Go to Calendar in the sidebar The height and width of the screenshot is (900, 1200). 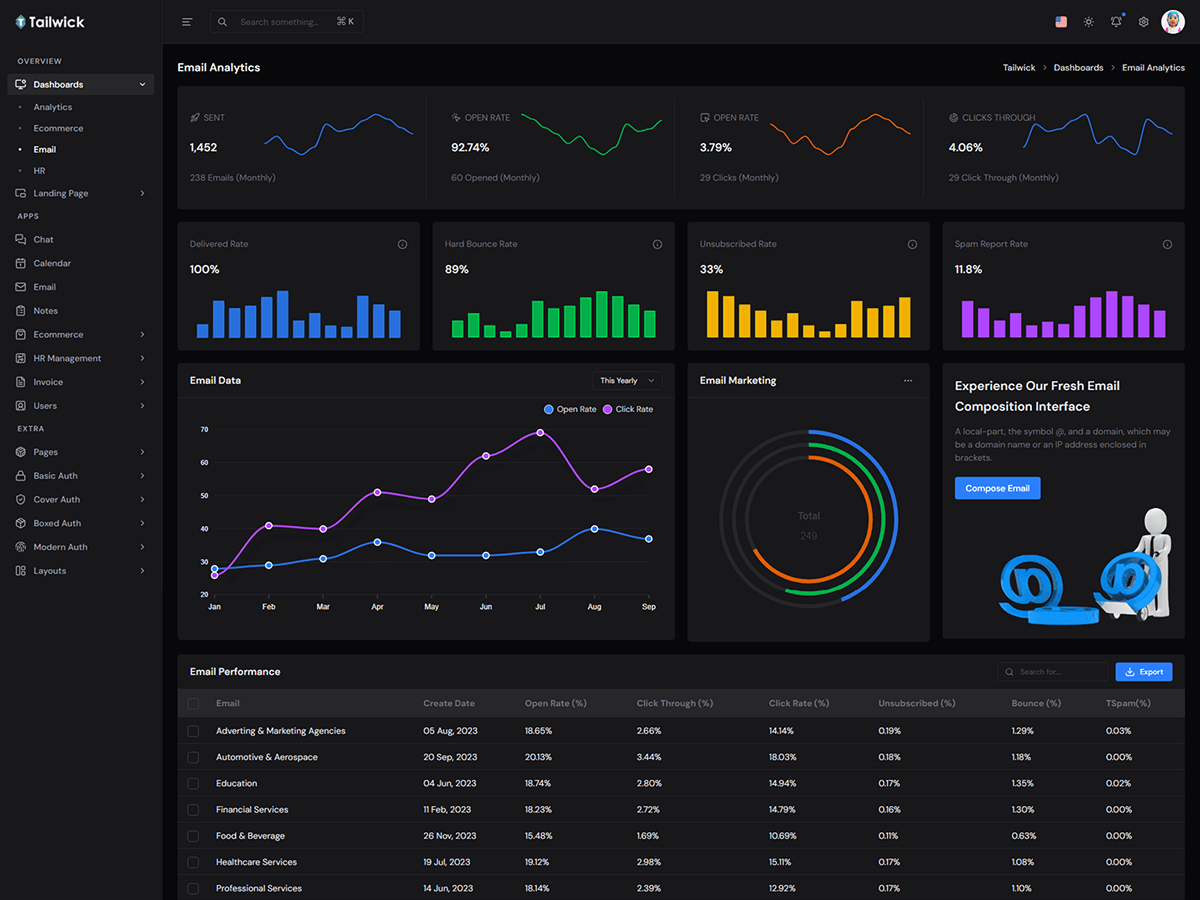pos(52,263)
